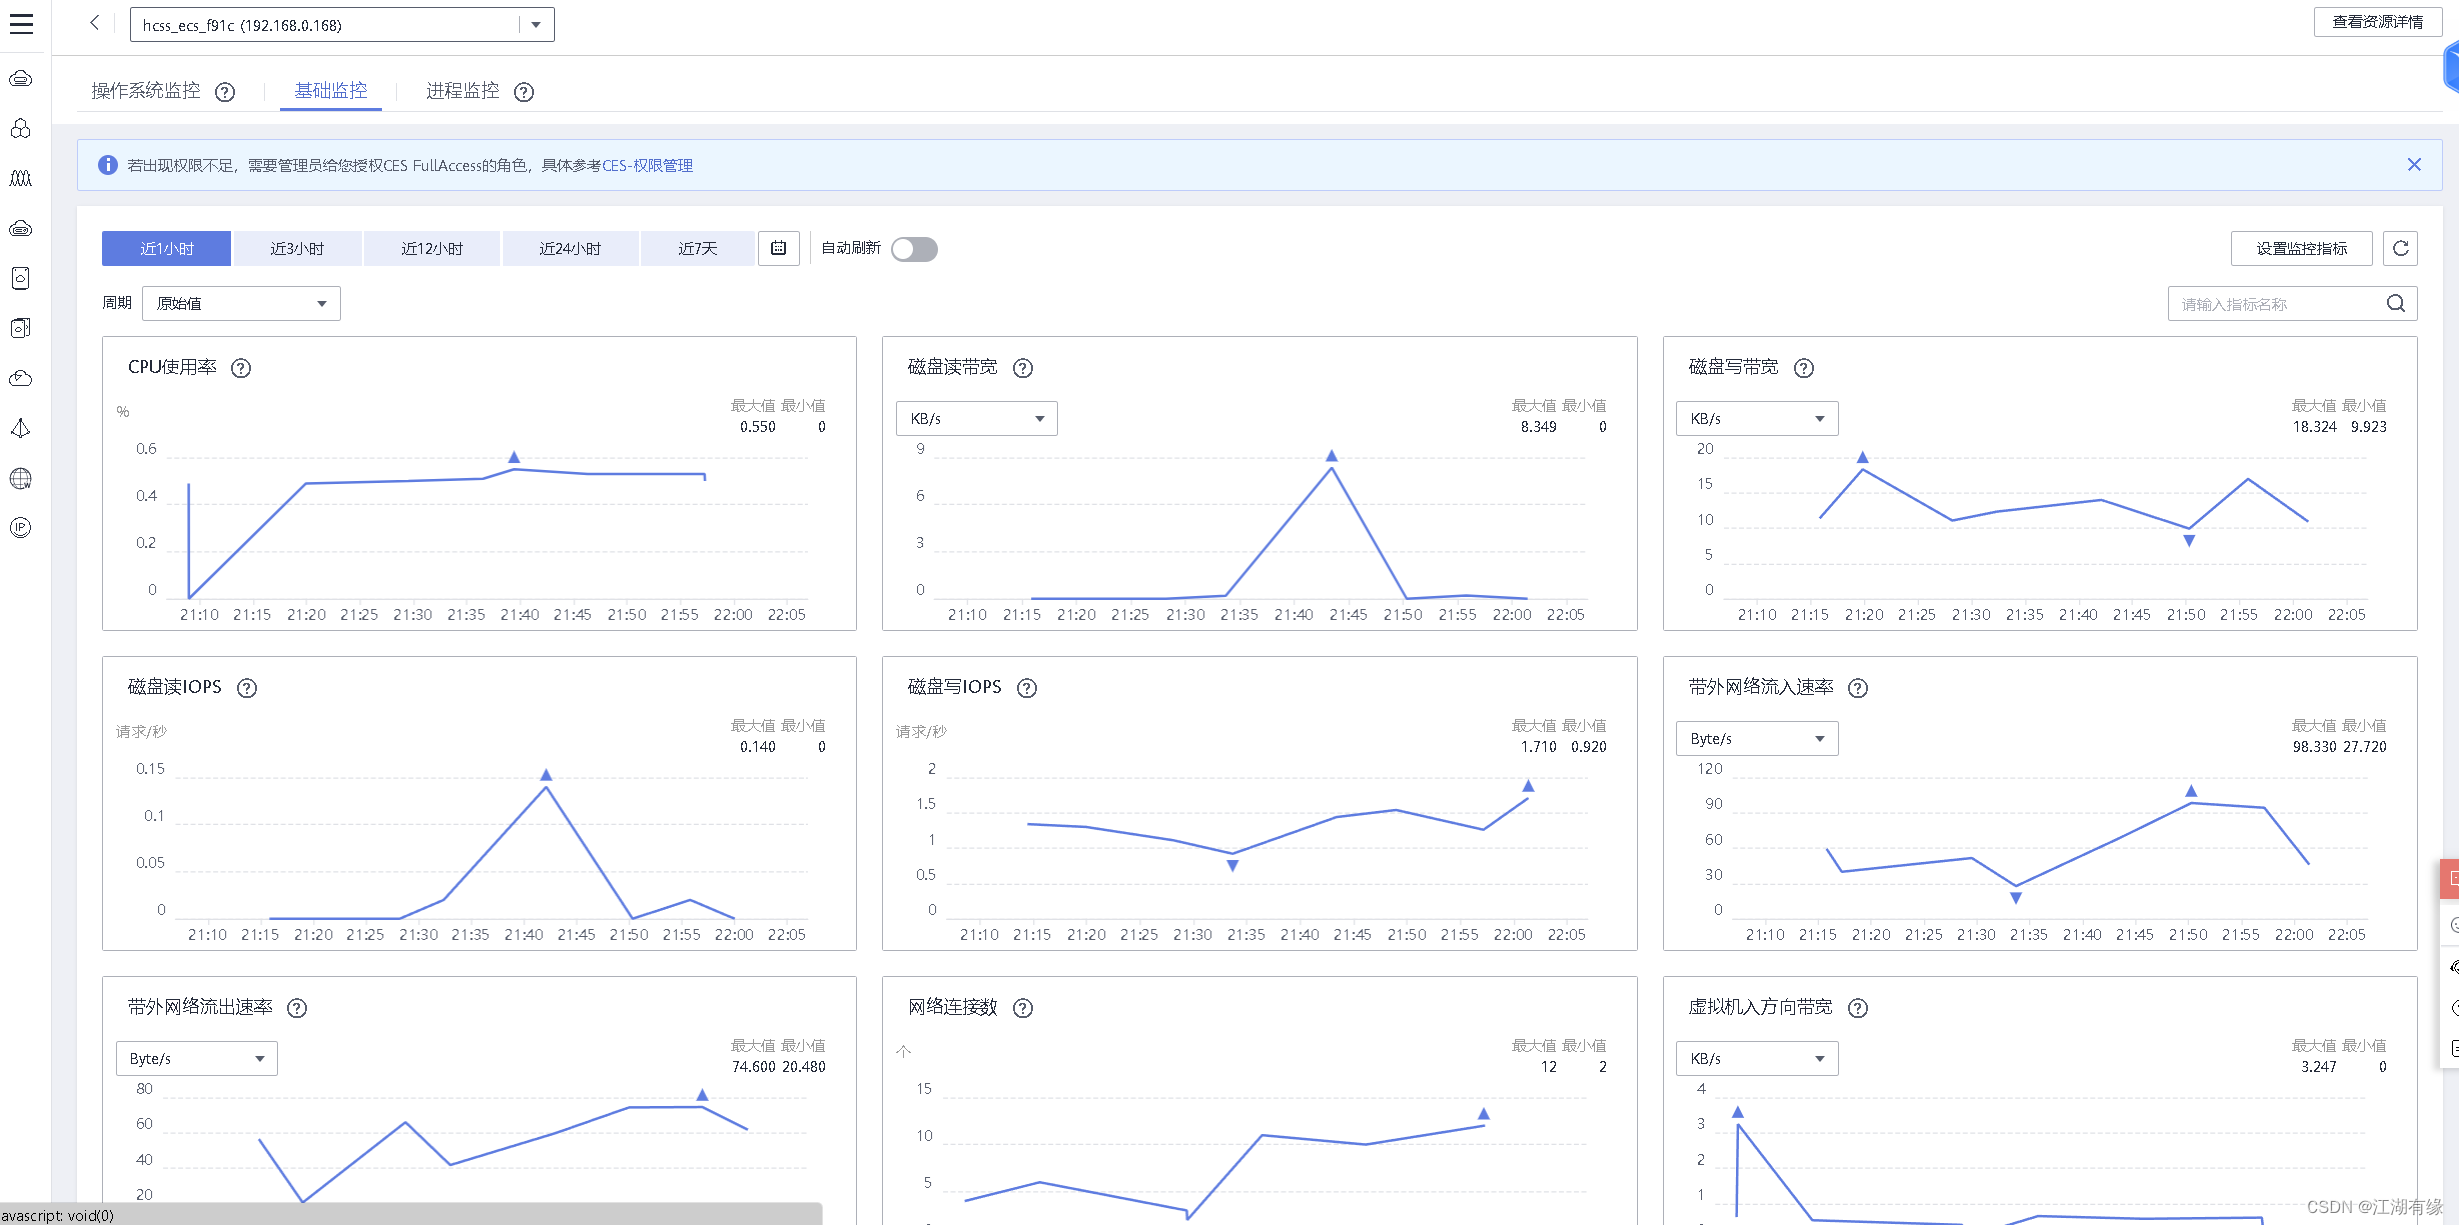The image size is (2459, 1225).
Task: Select the 近7天 time range
Action: pyautogui.click(x=697, y=248)
